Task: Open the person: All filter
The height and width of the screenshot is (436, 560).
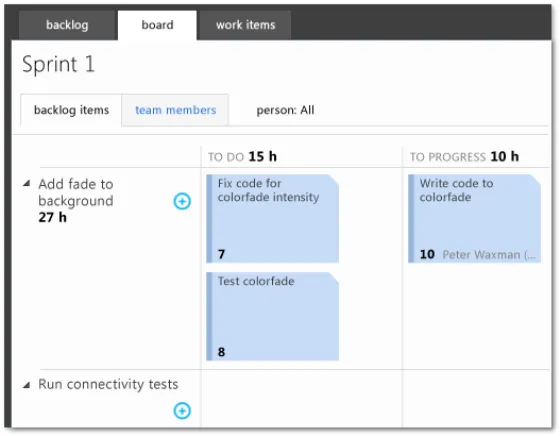Action: coord(285,110)
